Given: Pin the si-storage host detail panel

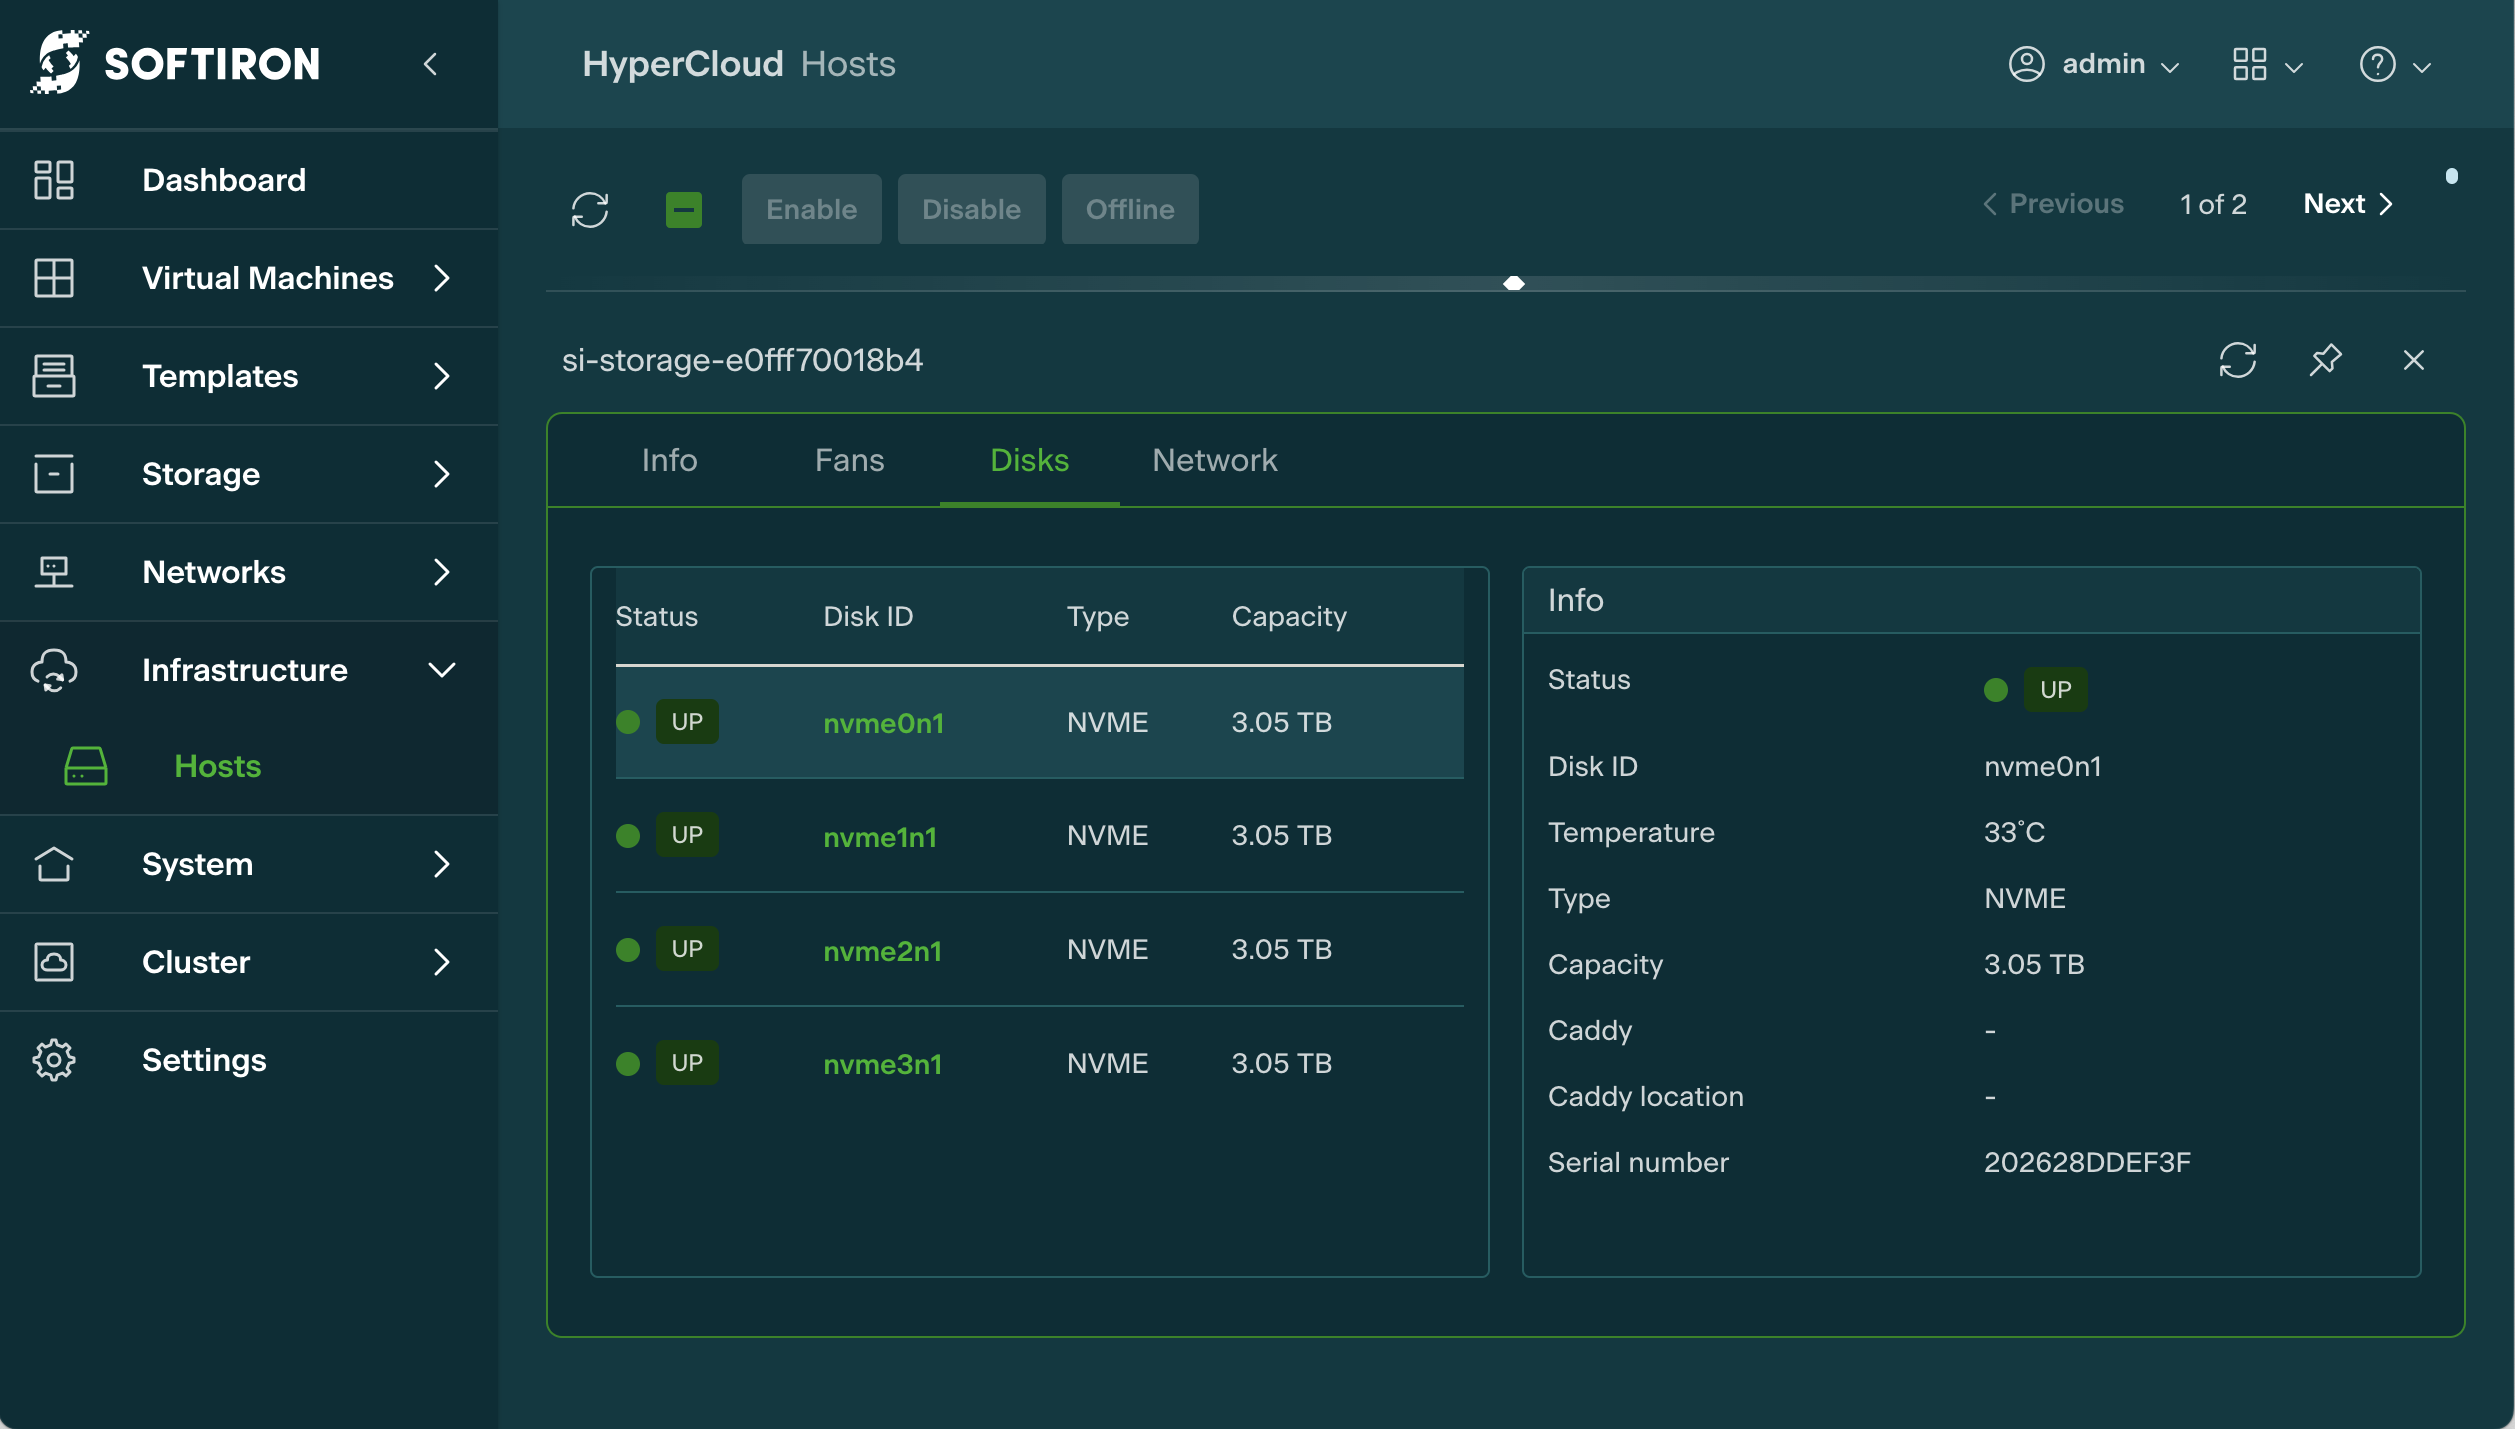Looking at the screenshot, I should click(x=2326, y=360).
